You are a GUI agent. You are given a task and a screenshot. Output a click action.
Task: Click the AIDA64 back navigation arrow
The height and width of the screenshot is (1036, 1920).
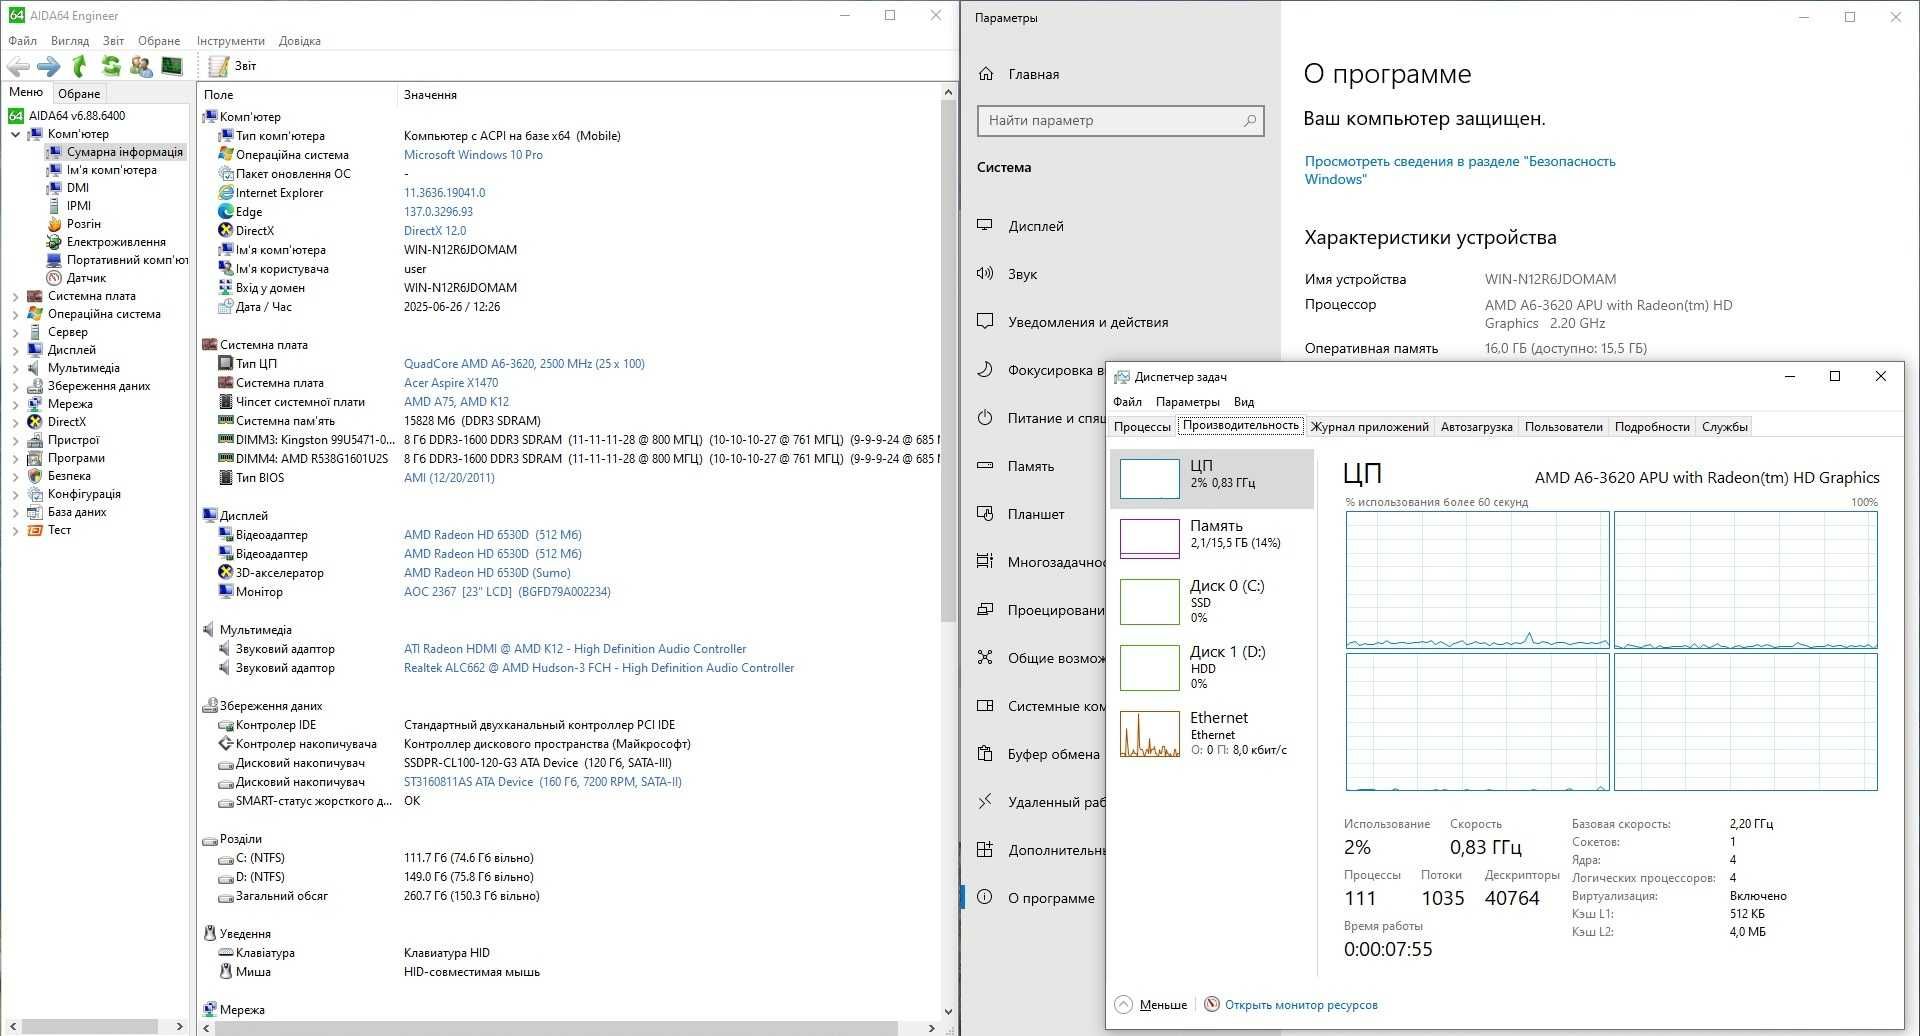(18, 66)
